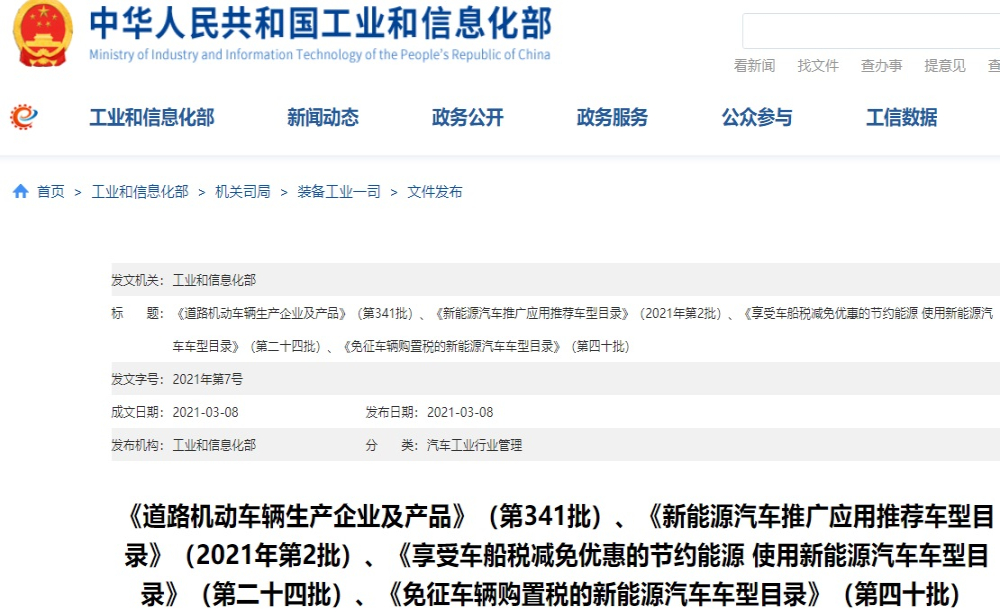Click the Chinese ministry title 中华人民共和国工业和信息化部

320,23
